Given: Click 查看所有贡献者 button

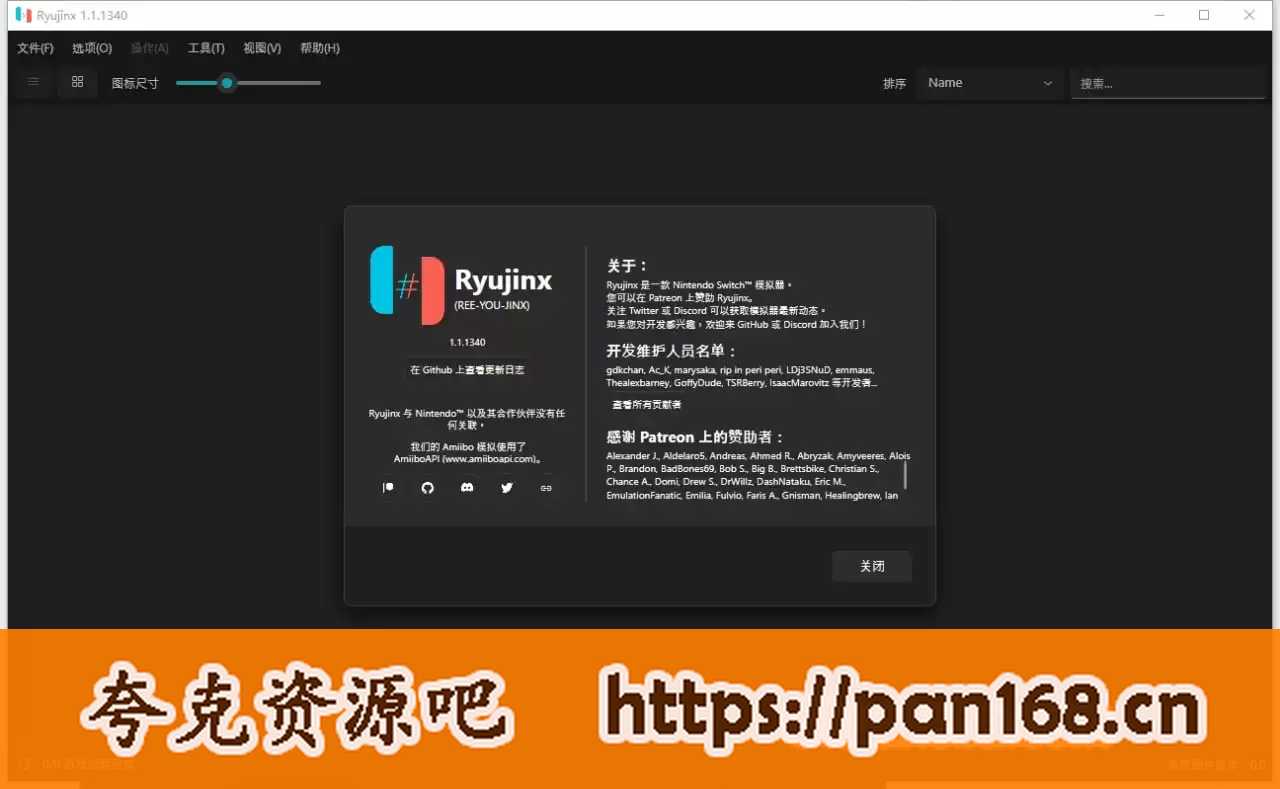Looking at the screenshot, I should pyautogui.click(x=647, y=405).
